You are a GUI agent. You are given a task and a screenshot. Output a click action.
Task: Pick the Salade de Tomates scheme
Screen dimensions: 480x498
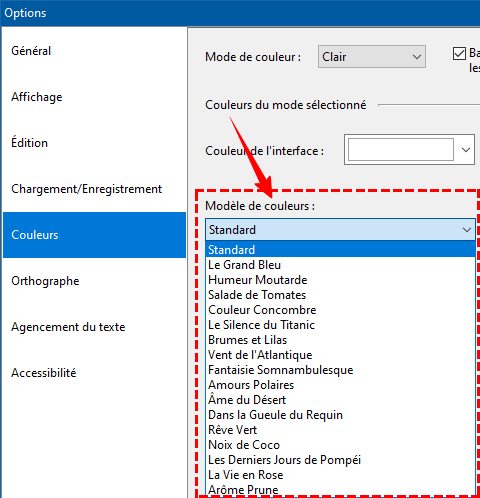pyautogui.click(x=340, y=295)
